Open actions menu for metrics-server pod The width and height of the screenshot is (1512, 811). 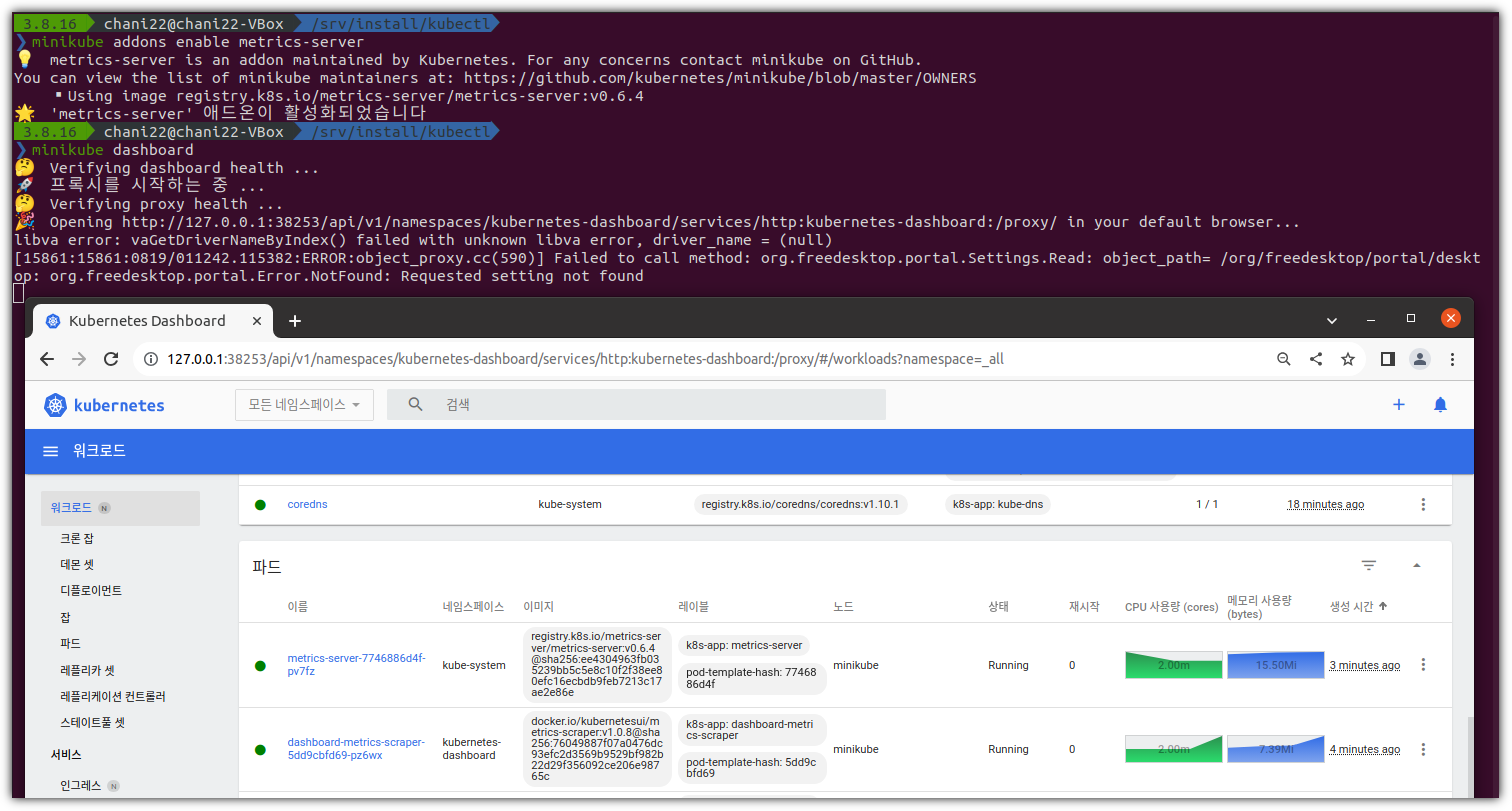tap(1424, 665)
